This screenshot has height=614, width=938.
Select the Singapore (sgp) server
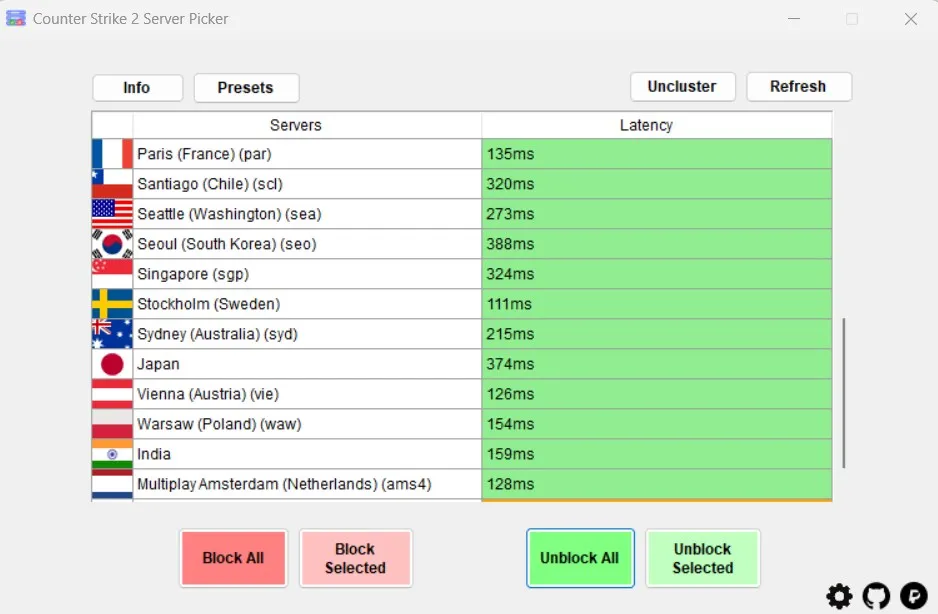pyautogui.click(x=307, y=273)
